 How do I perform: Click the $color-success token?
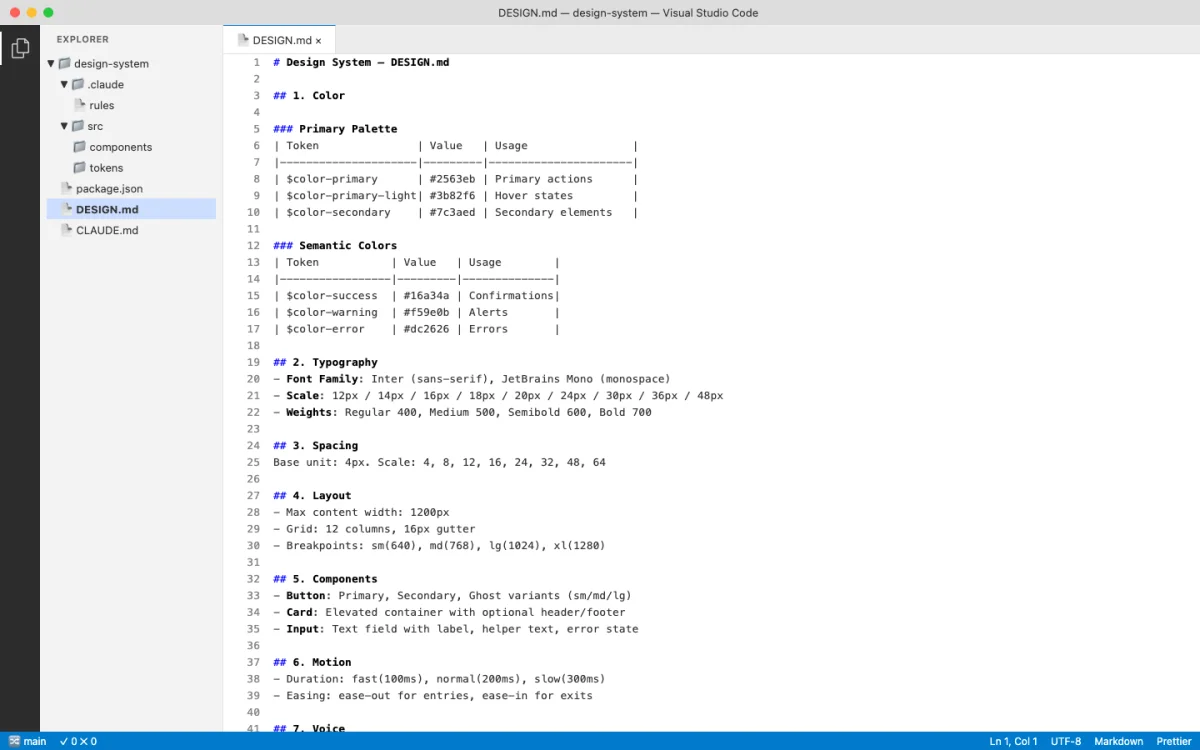[x=332, y=295]
